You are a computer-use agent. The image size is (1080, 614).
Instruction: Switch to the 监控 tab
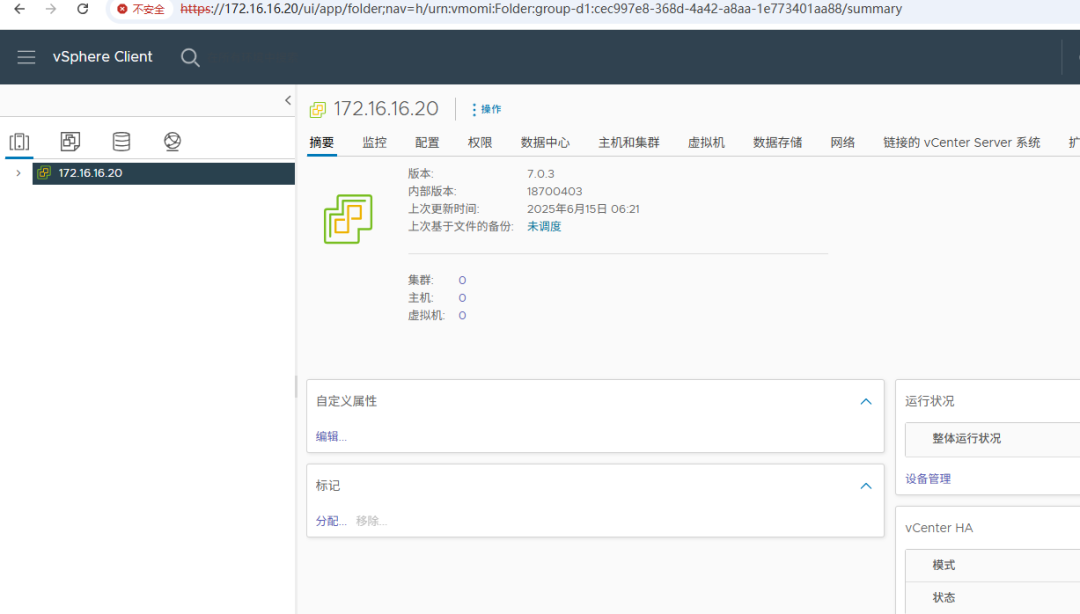pos(375,143)
